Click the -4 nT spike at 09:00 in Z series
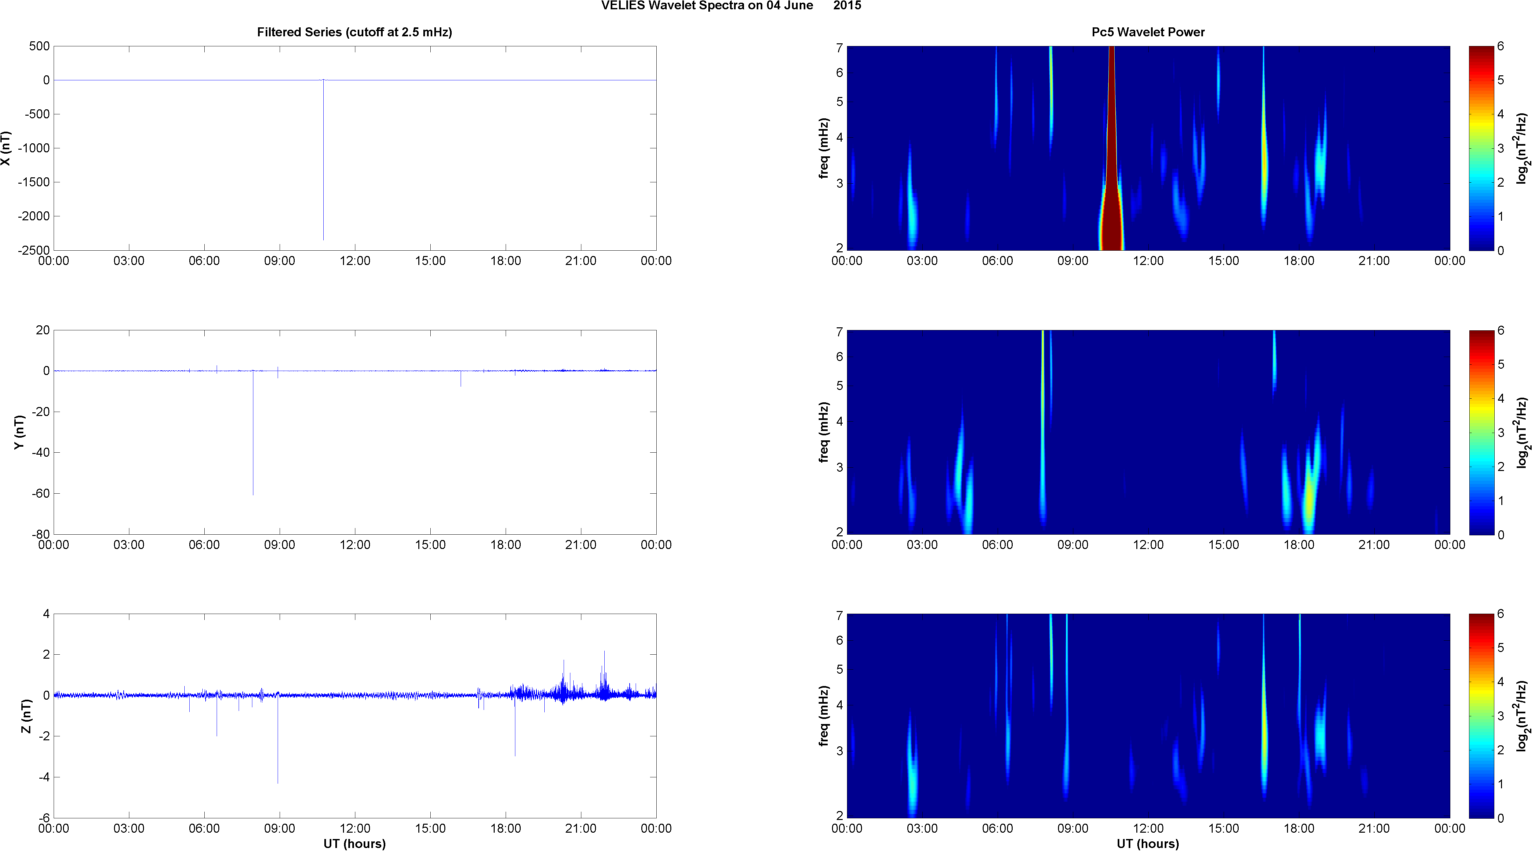The height and width of the screenshot is (851, 1532). (278, 740)
